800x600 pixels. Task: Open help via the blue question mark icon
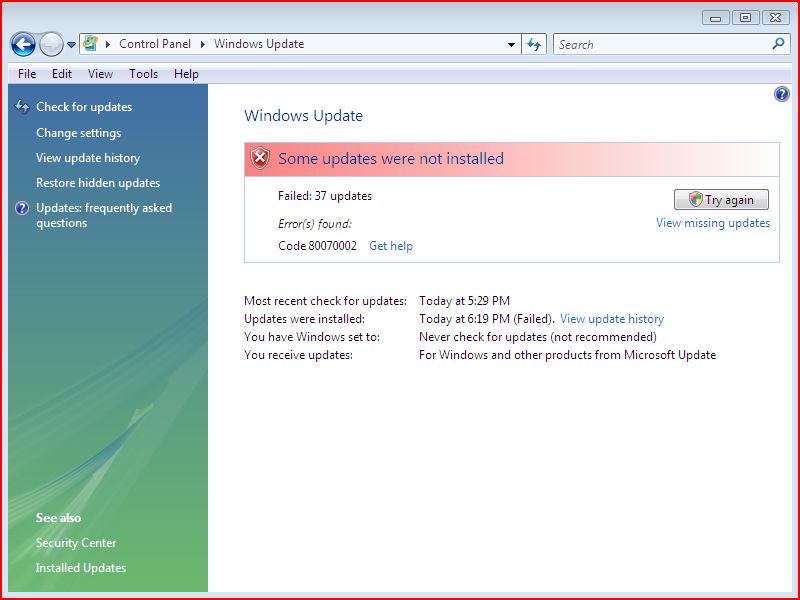point(782,94)
